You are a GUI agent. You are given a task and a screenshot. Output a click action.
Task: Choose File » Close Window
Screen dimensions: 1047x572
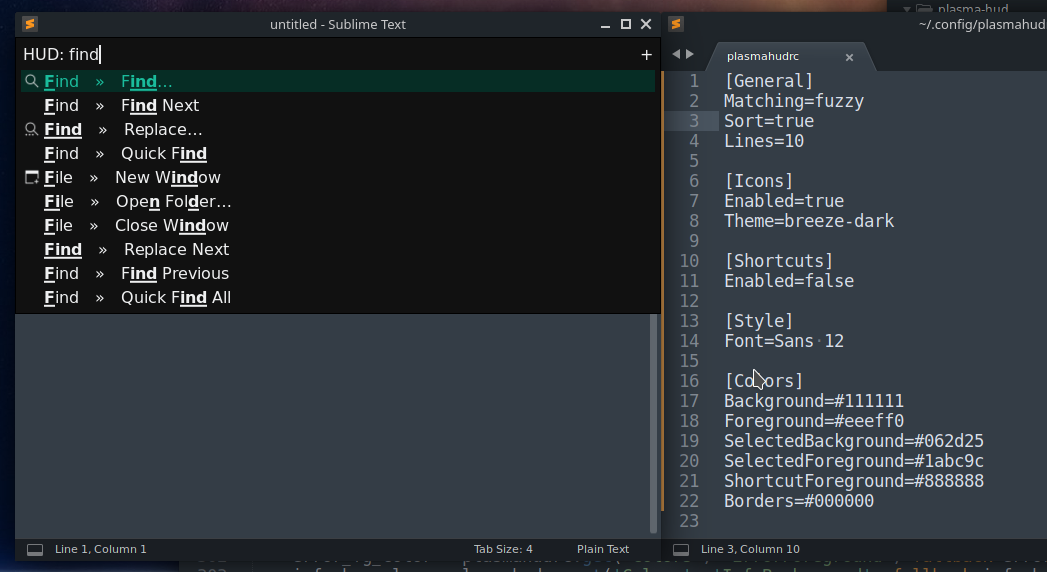[338, 226]
